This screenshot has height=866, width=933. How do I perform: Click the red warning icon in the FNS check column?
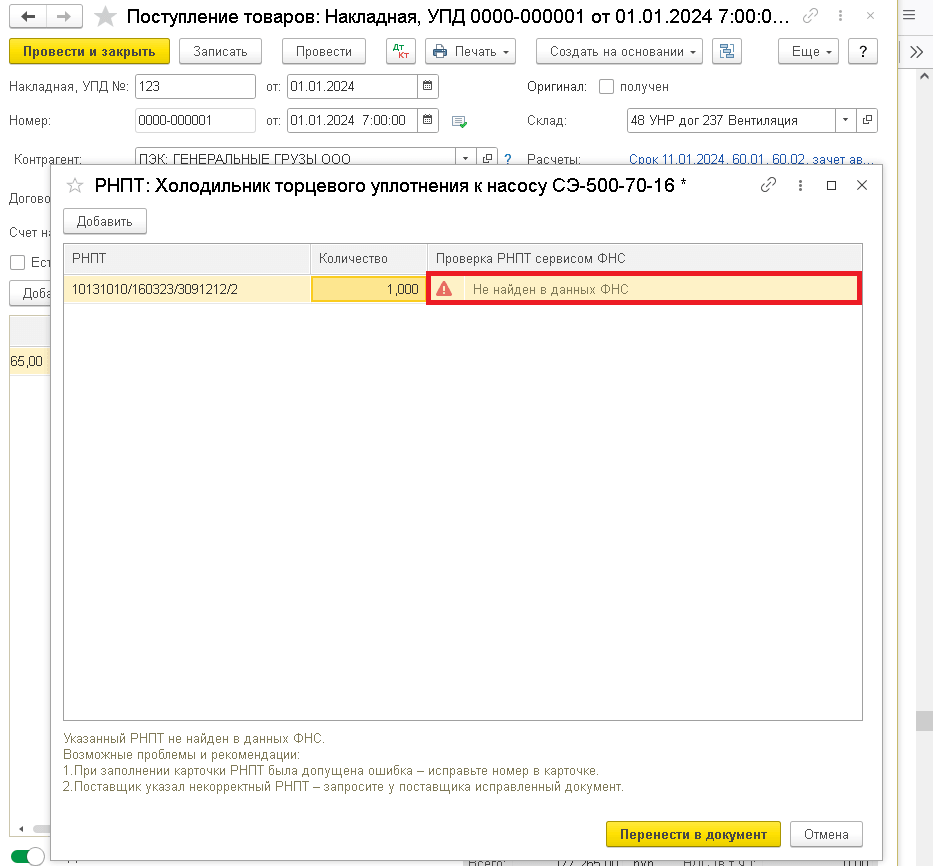pyautogui.click(x=445, y=289)
